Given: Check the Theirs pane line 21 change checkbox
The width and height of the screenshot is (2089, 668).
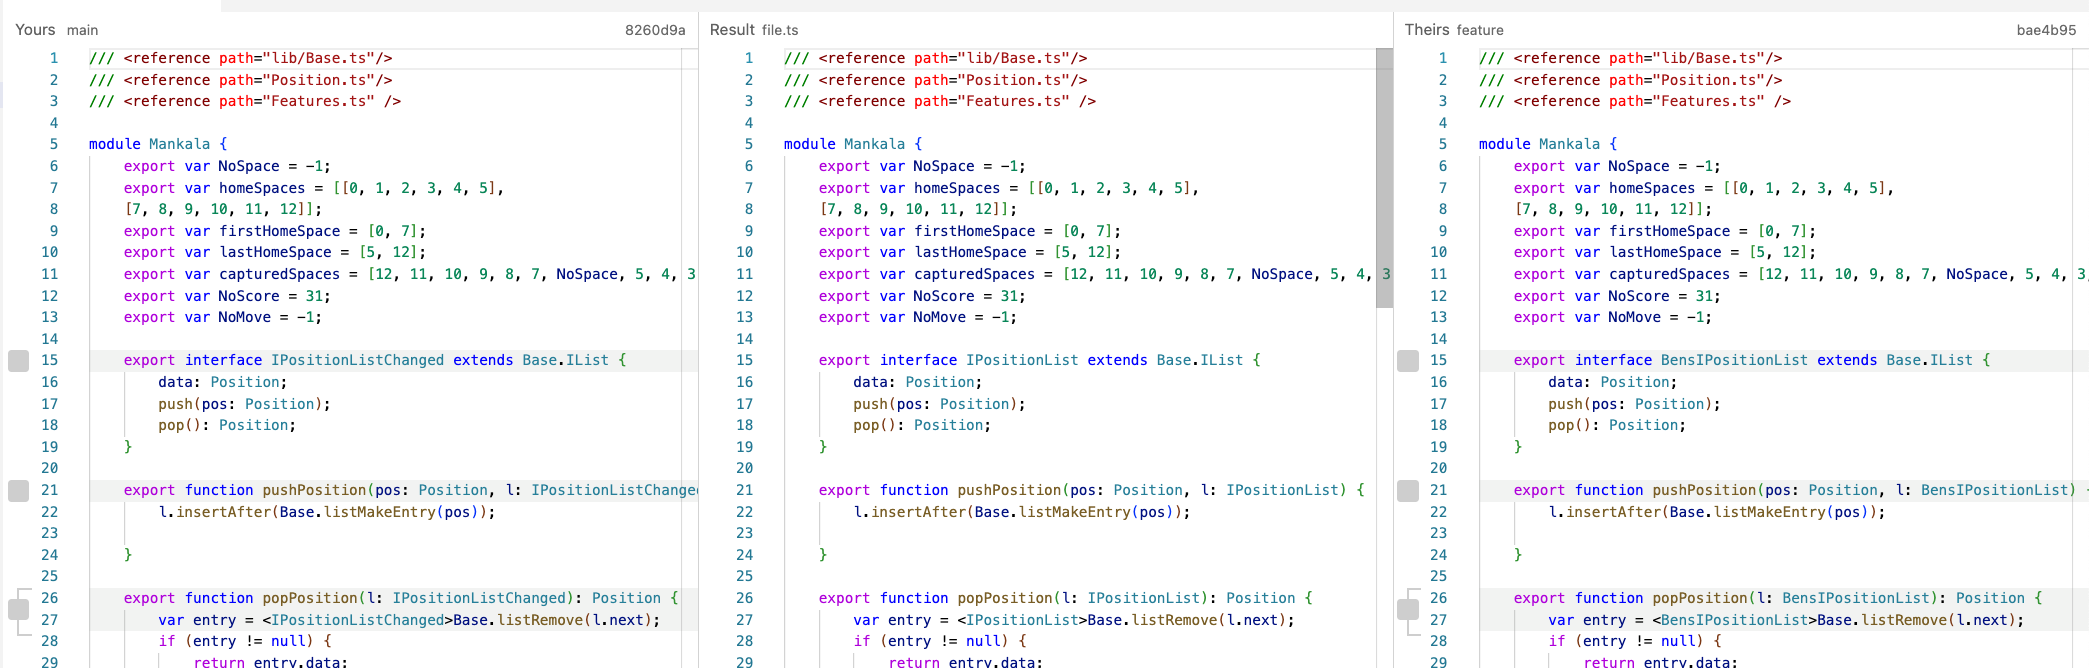Looking at the screenshot, I should (1408, 491).
